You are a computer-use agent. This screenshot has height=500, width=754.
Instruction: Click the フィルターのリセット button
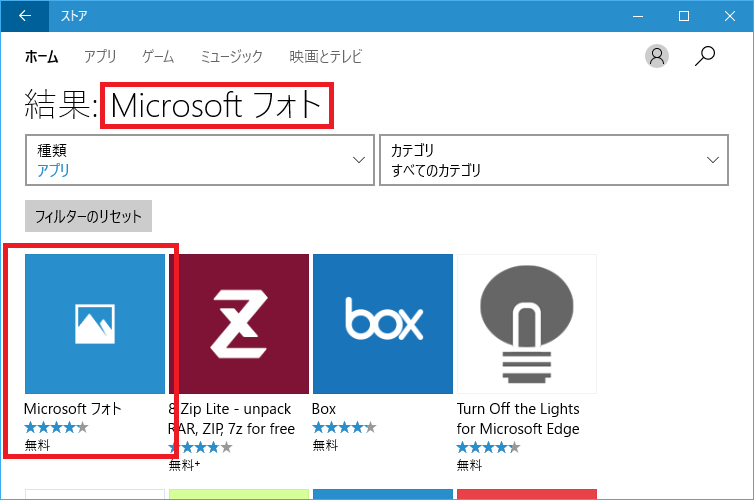pos(88,216)
